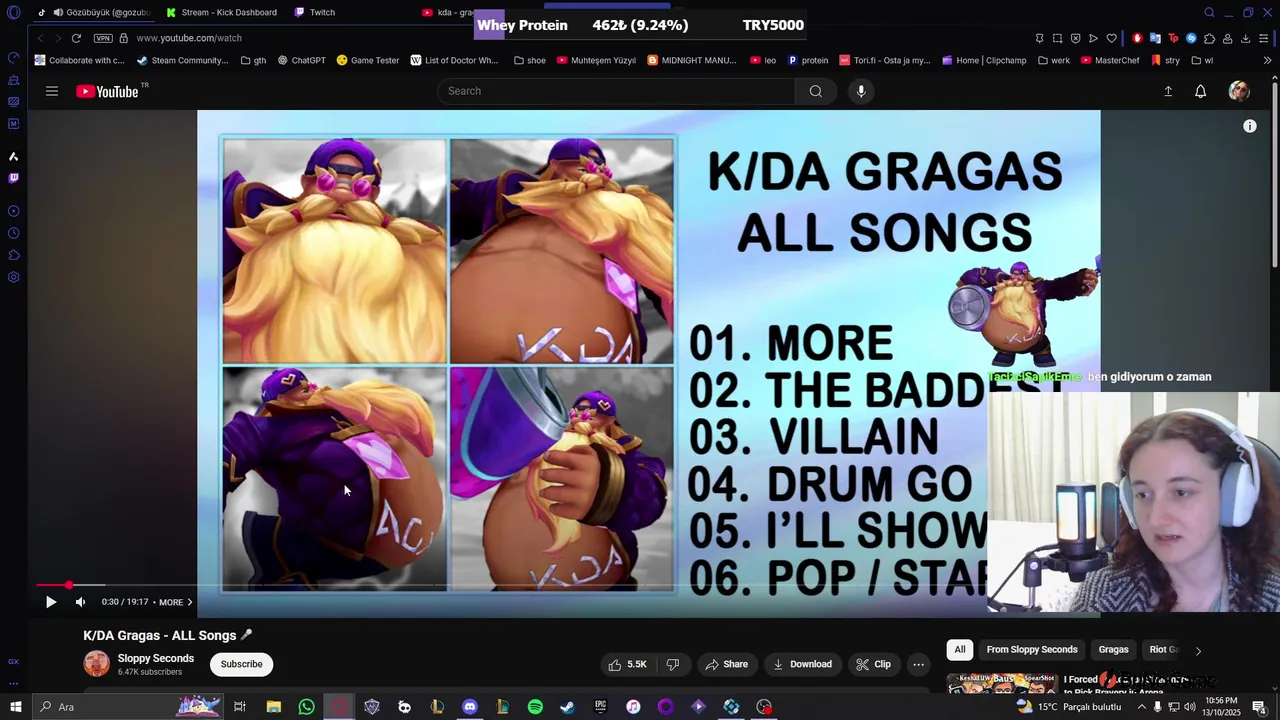Image resolution: width=1280 pixels, height=720 pixels.
Task: Open browser downloads arrow icon
Action: [x=1245, y=38]
